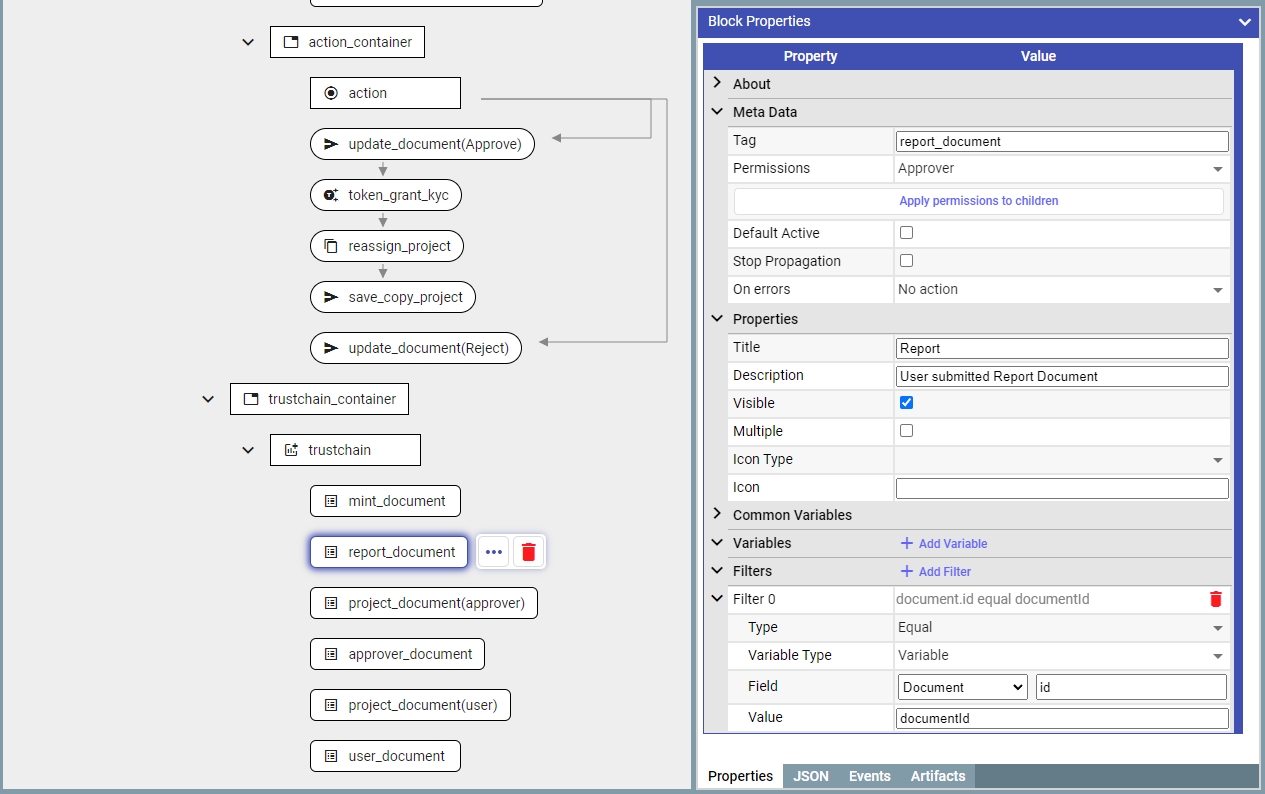Click the mint_document block icon
The height and width of the screenshot is (794, 1265).
pos(331,501)
